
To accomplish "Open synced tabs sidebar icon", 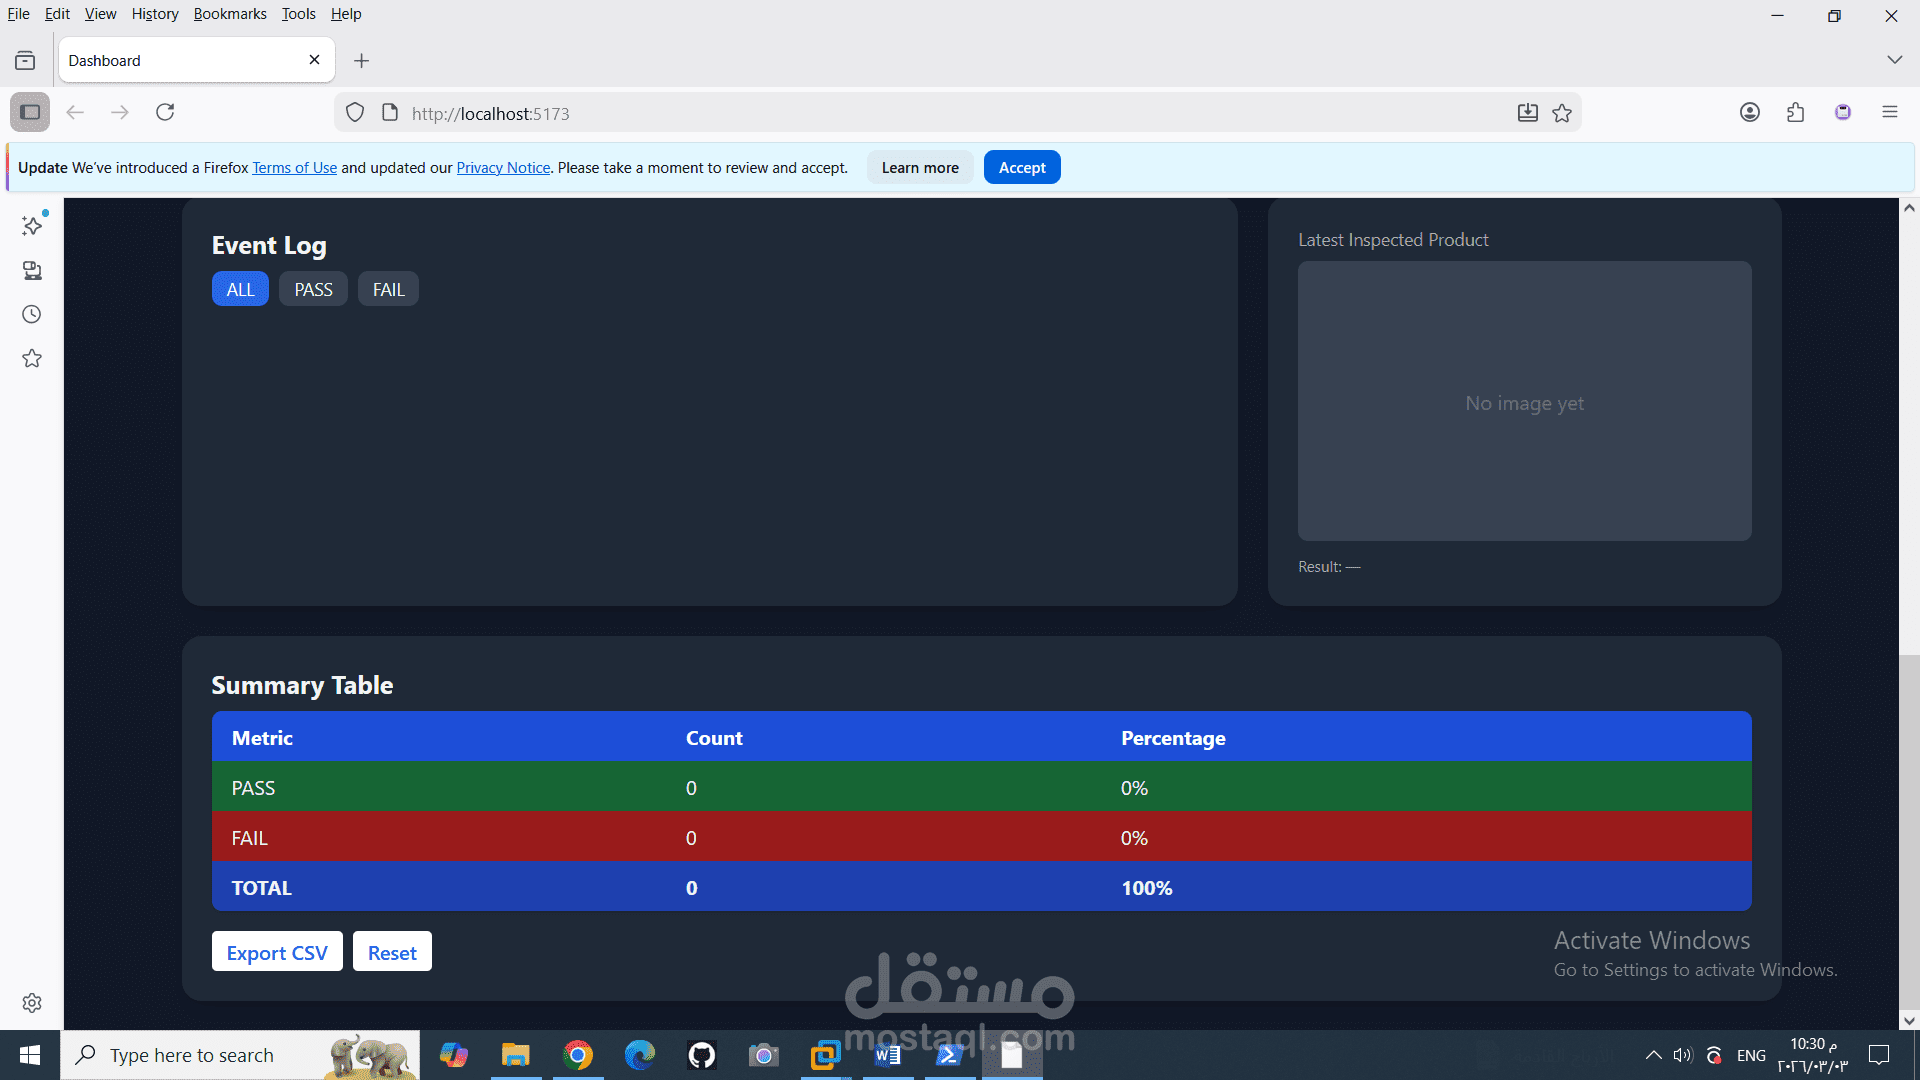I will click(x=32, y=270).
